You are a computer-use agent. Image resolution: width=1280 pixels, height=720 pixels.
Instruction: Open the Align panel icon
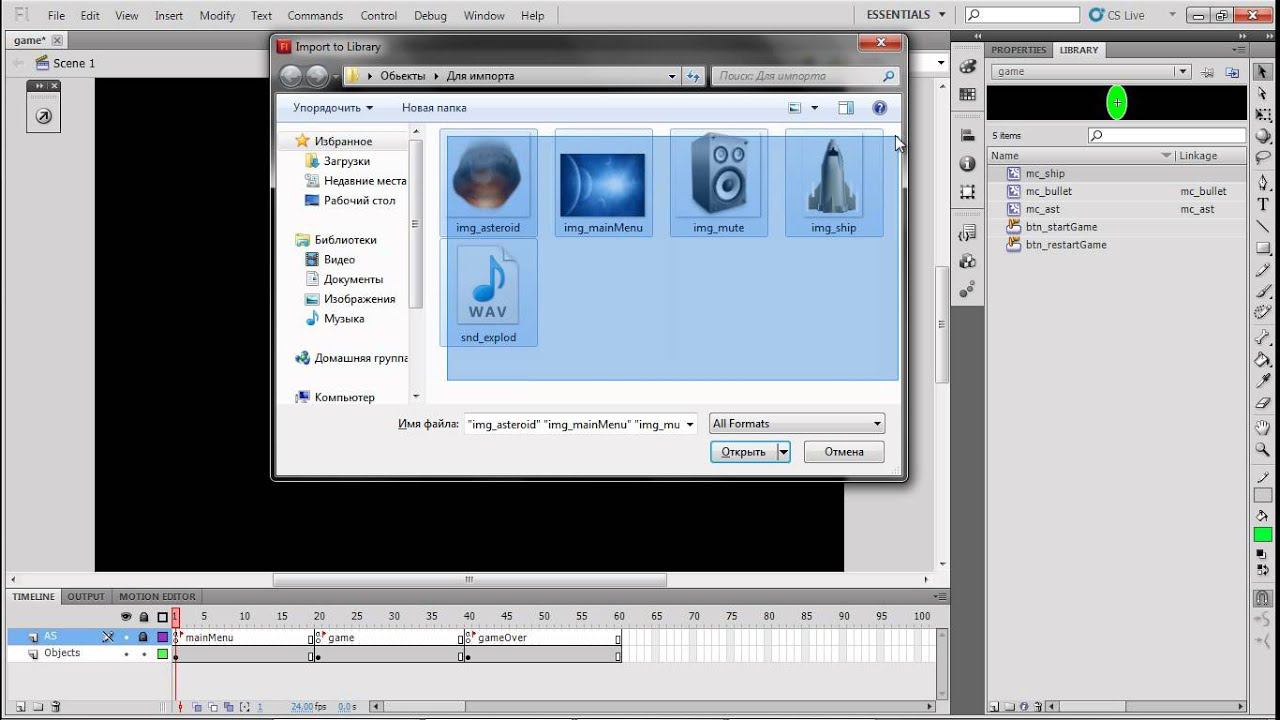coord(967,135)
